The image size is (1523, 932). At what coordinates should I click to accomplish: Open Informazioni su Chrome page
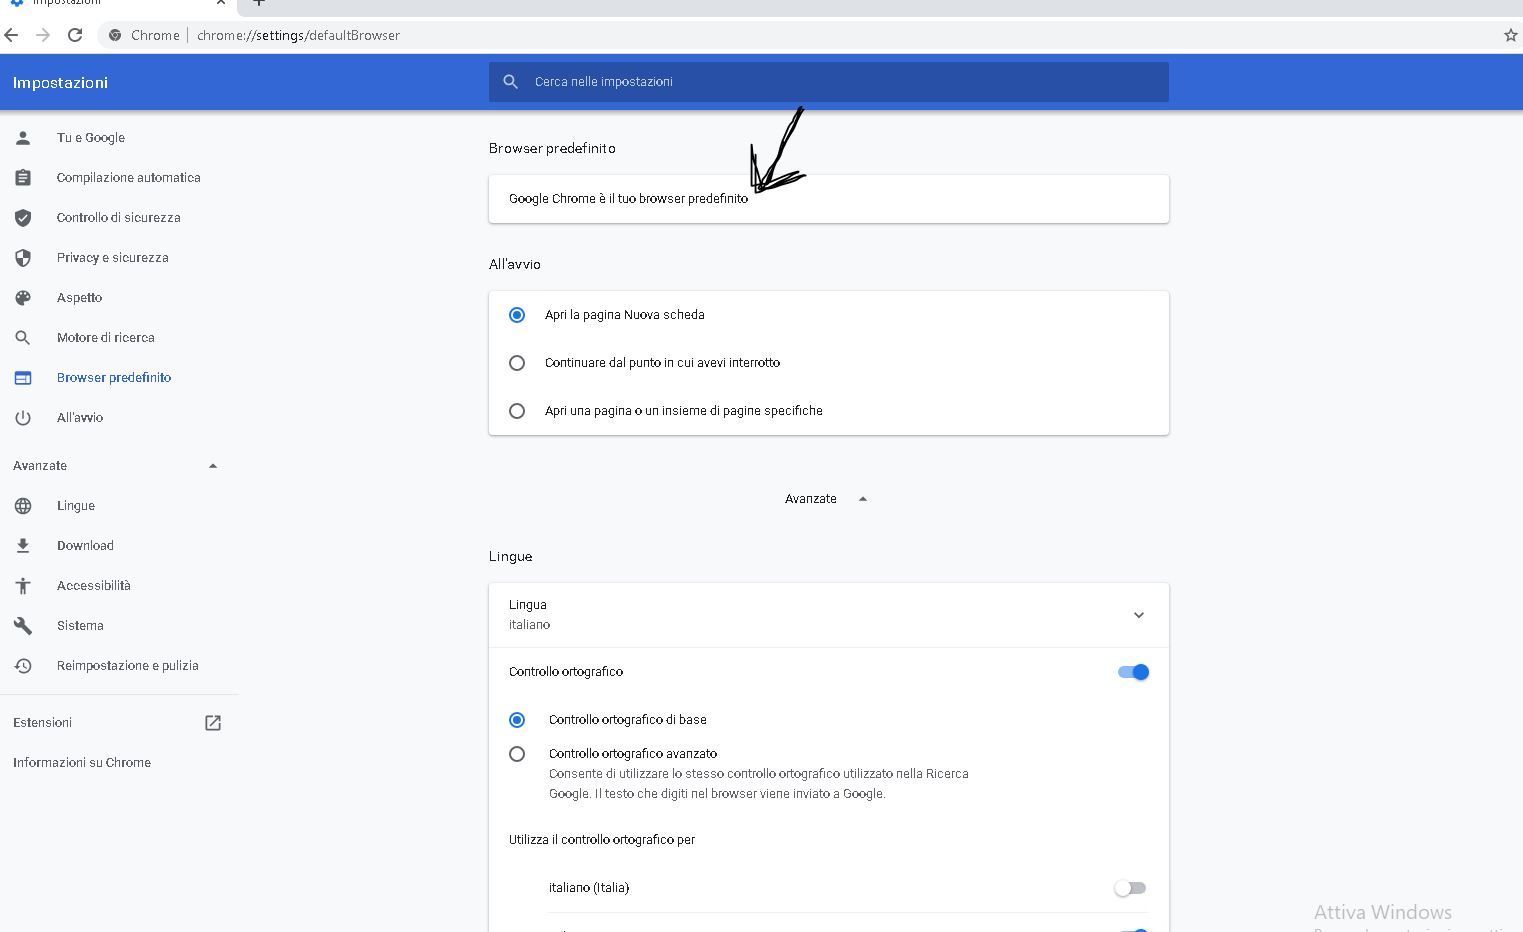pyautogui.click(x=82, y=763)
